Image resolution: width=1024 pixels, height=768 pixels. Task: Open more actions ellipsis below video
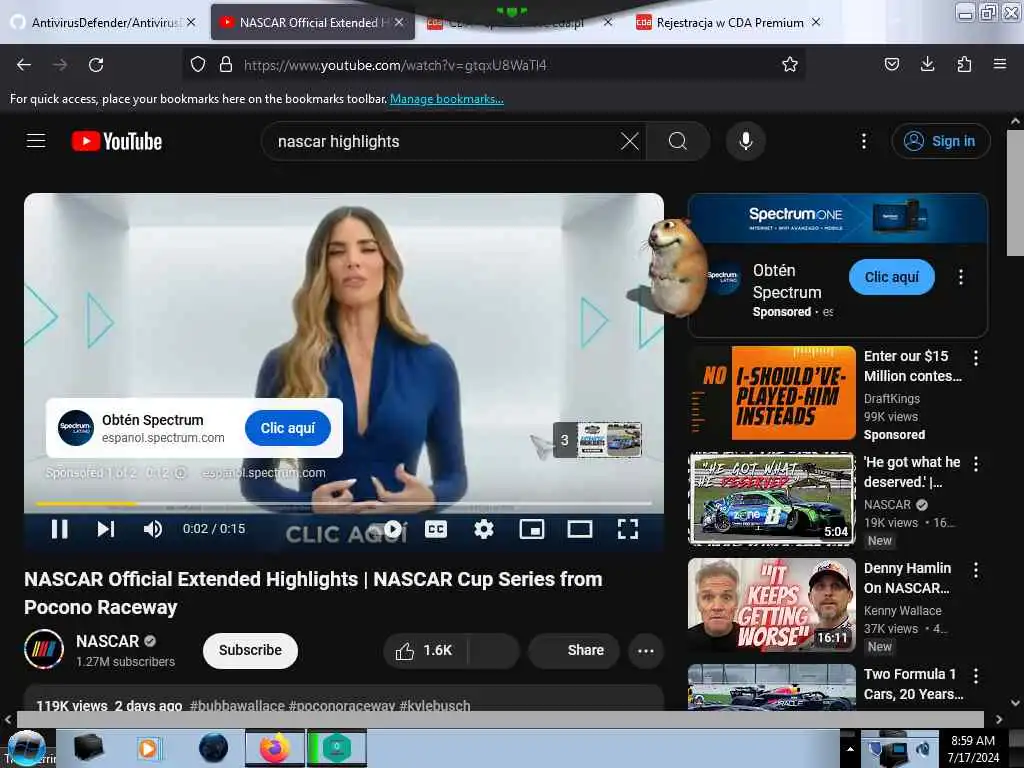(646, 650)
